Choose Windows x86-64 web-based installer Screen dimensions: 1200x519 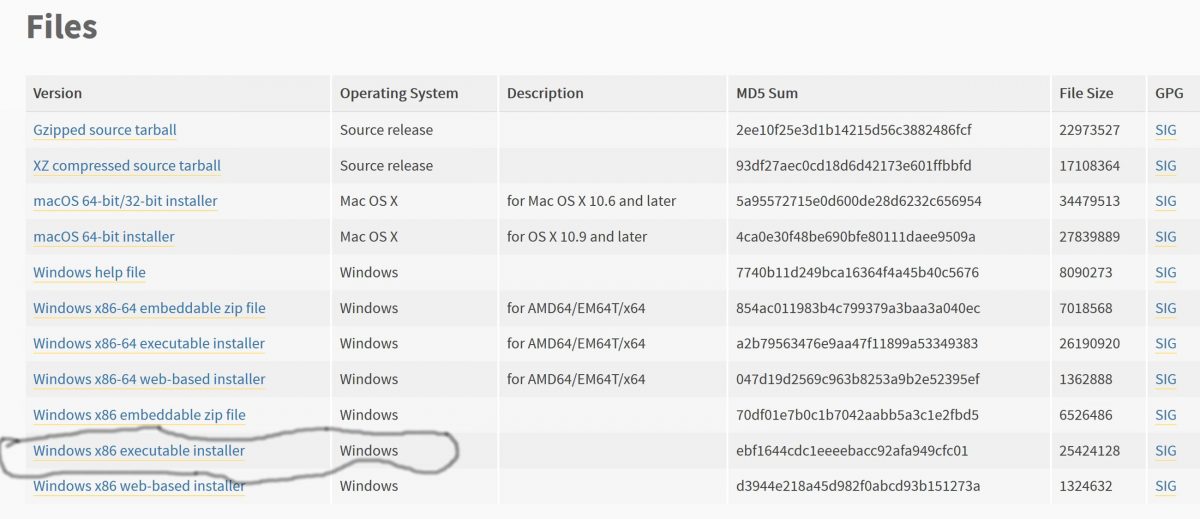point(149,379)
